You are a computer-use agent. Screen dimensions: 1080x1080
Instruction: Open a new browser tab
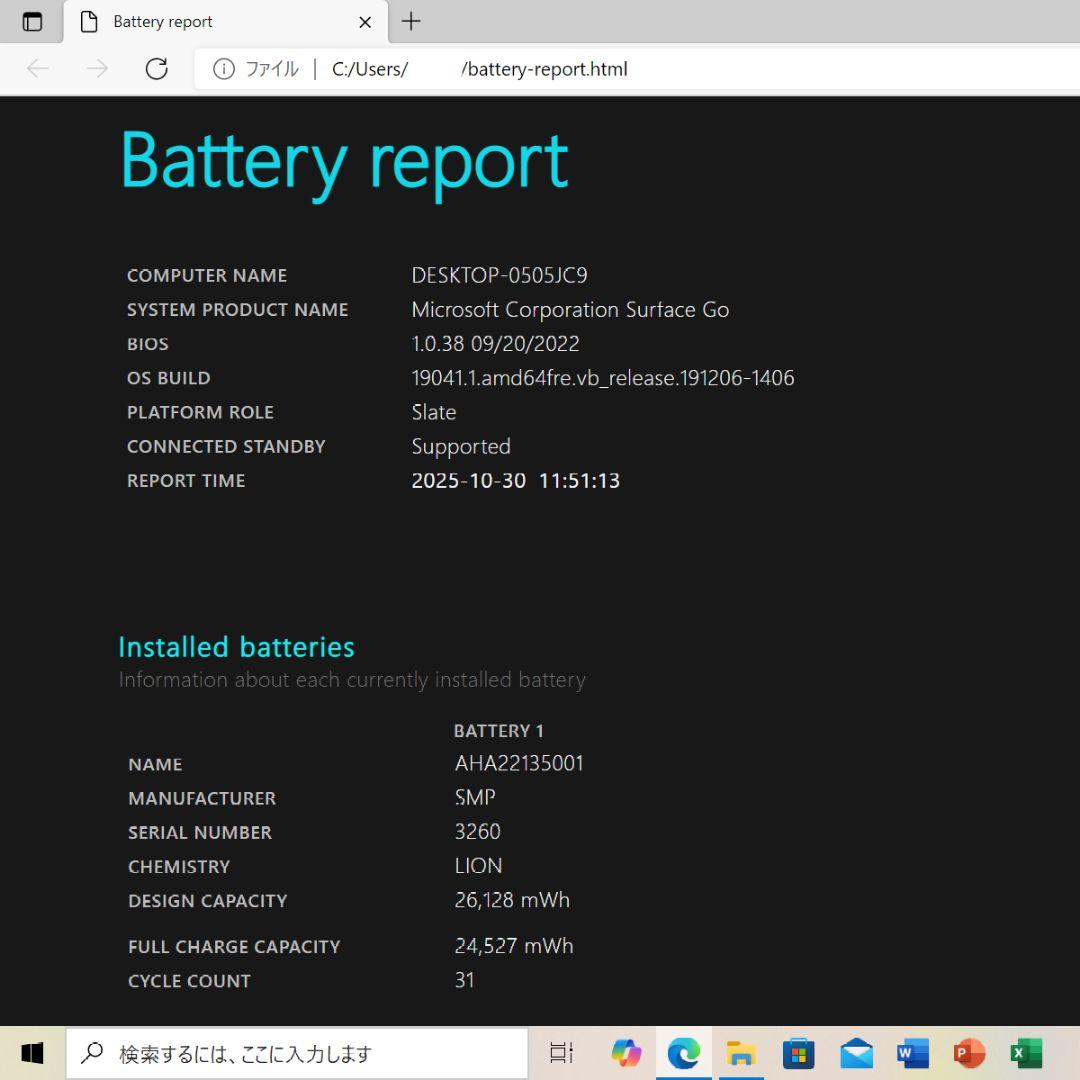pyautogui.click(x=411, y=22)
